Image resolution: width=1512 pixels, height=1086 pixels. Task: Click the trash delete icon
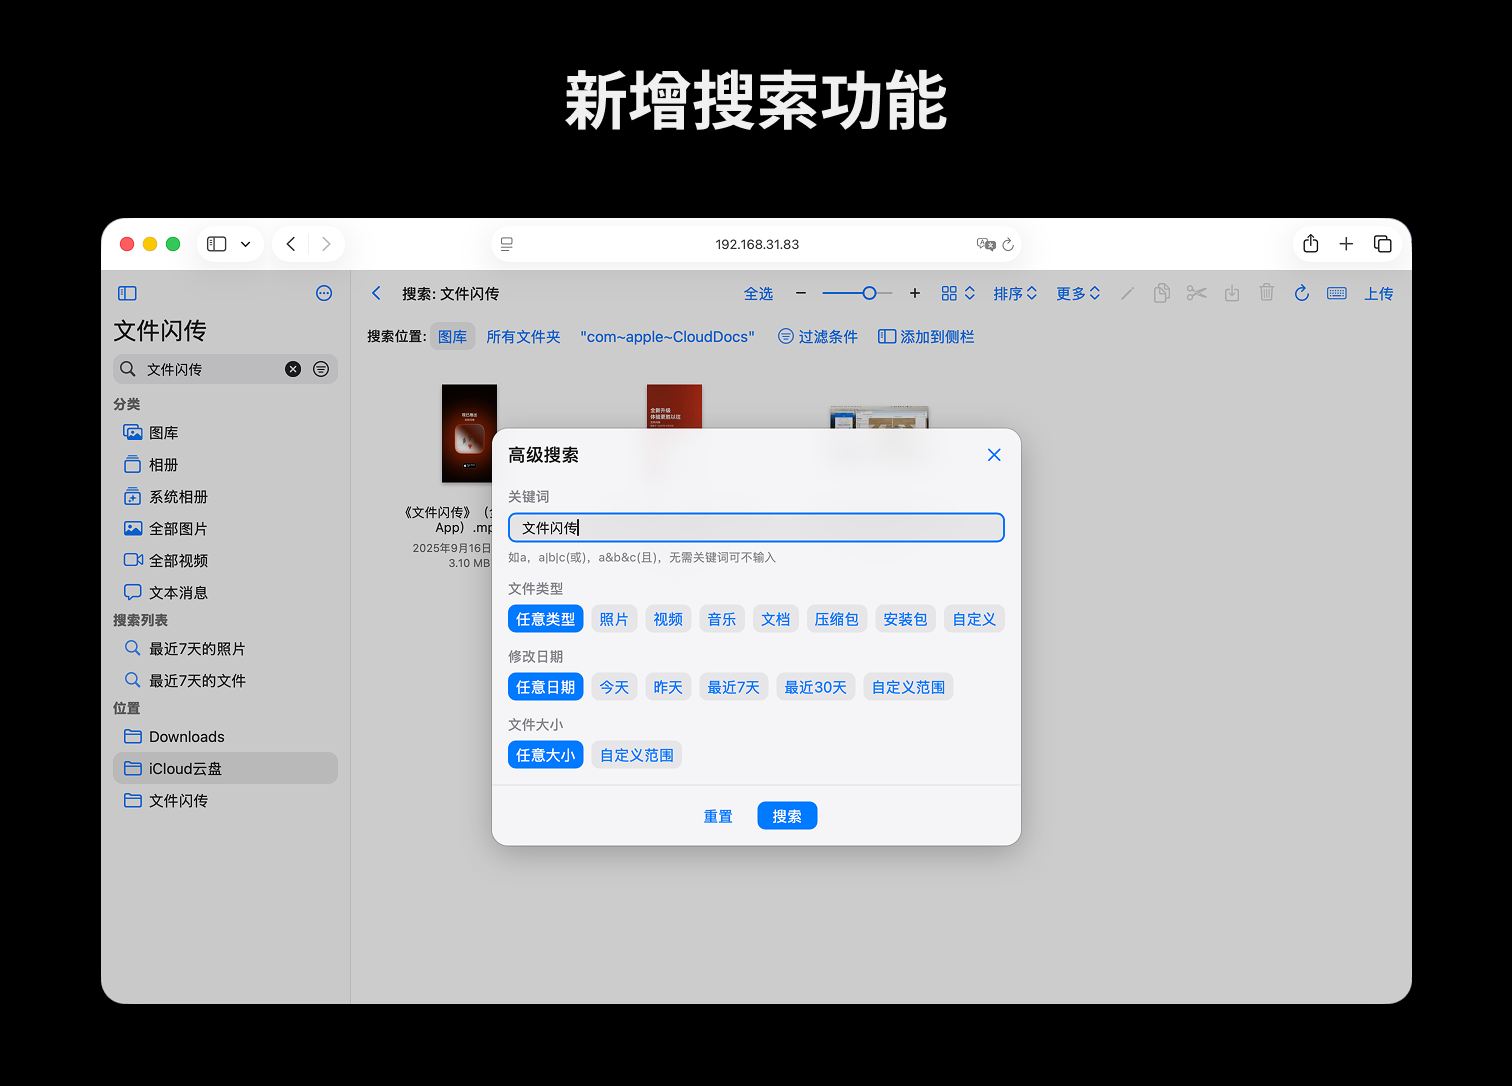[1266, 293]
